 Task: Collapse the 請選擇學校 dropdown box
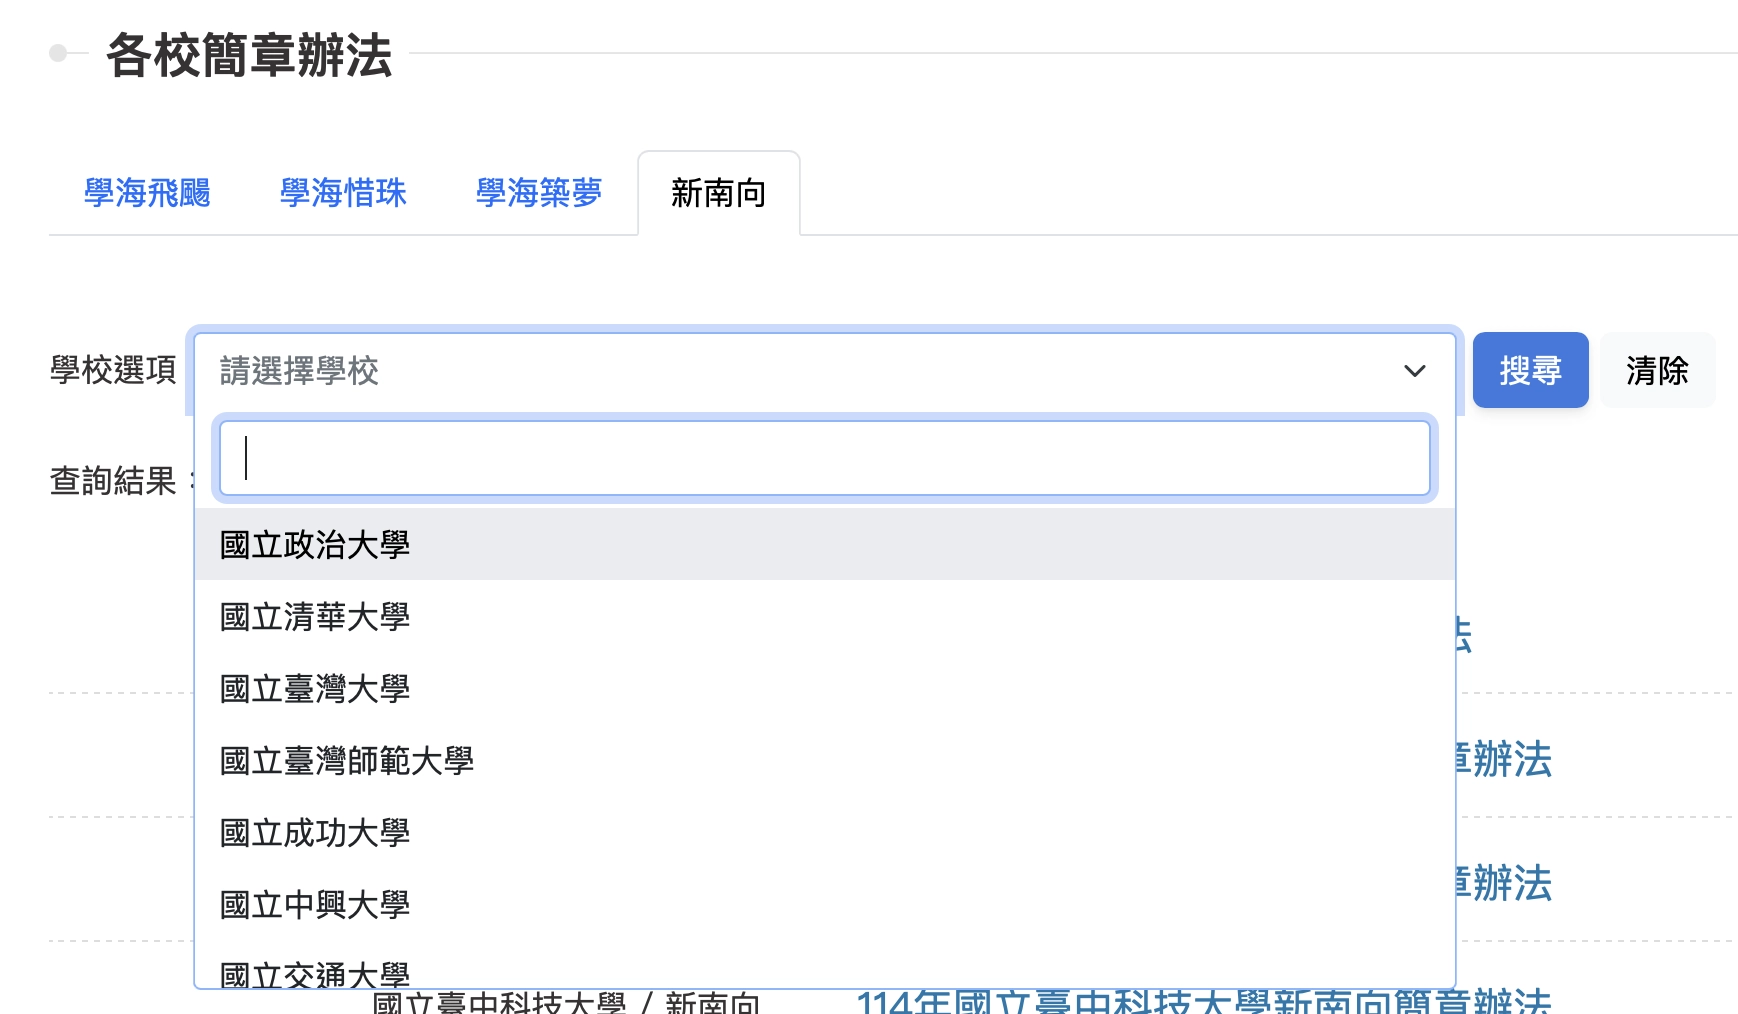tap(800, 371)
